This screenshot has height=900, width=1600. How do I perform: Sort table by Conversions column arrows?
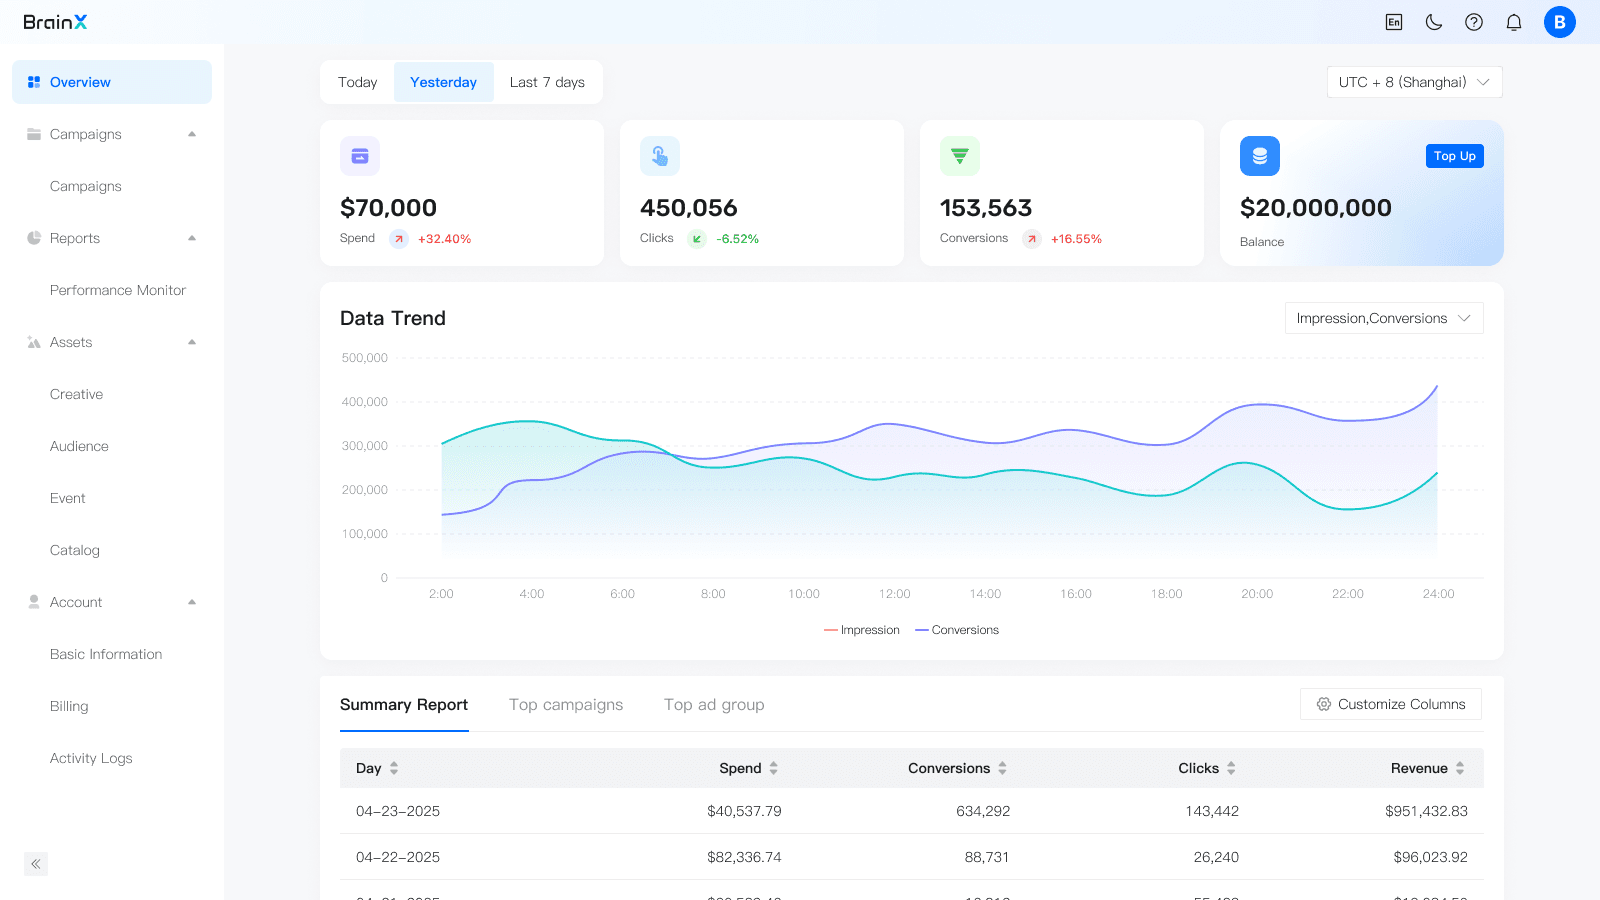tap(1002, 768)
